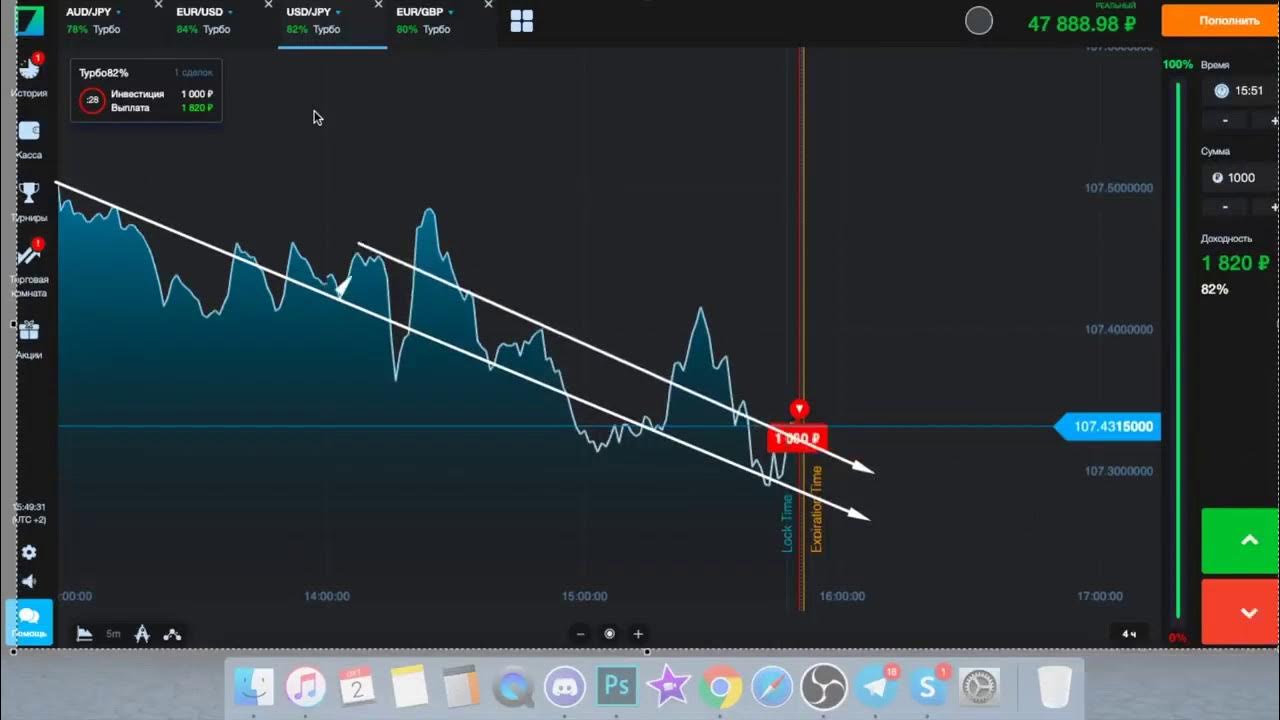
Task: Open iMovie from the Dock
Action: [668, 687]
